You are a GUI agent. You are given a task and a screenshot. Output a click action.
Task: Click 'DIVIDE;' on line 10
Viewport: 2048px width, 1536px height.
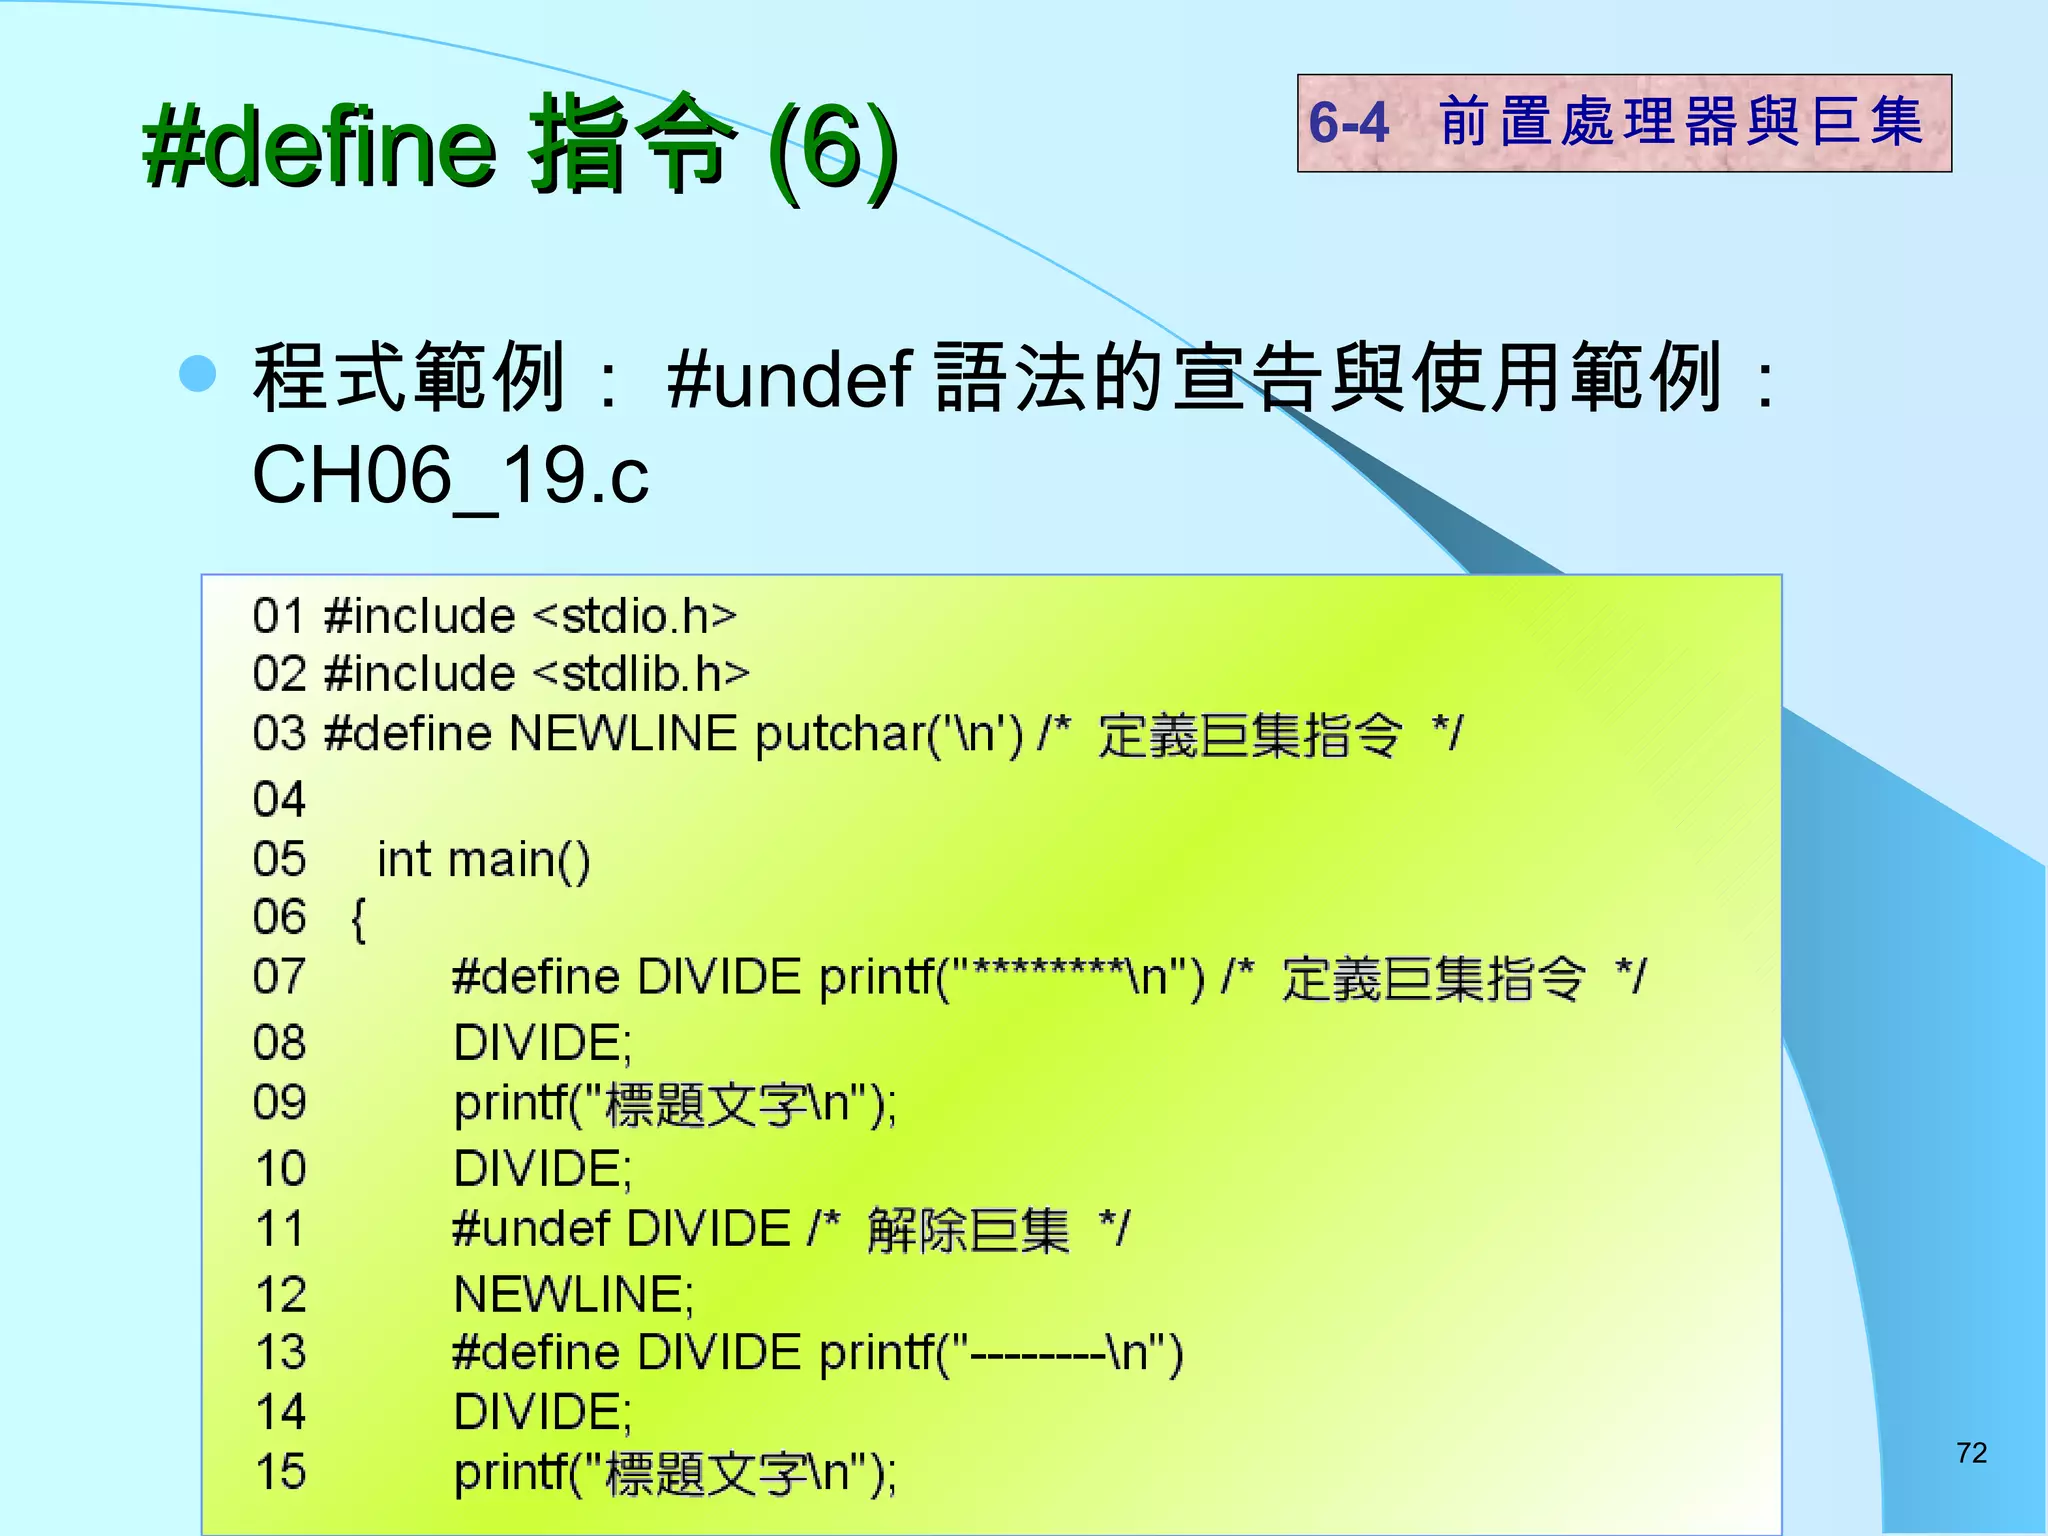(543, 1169)
